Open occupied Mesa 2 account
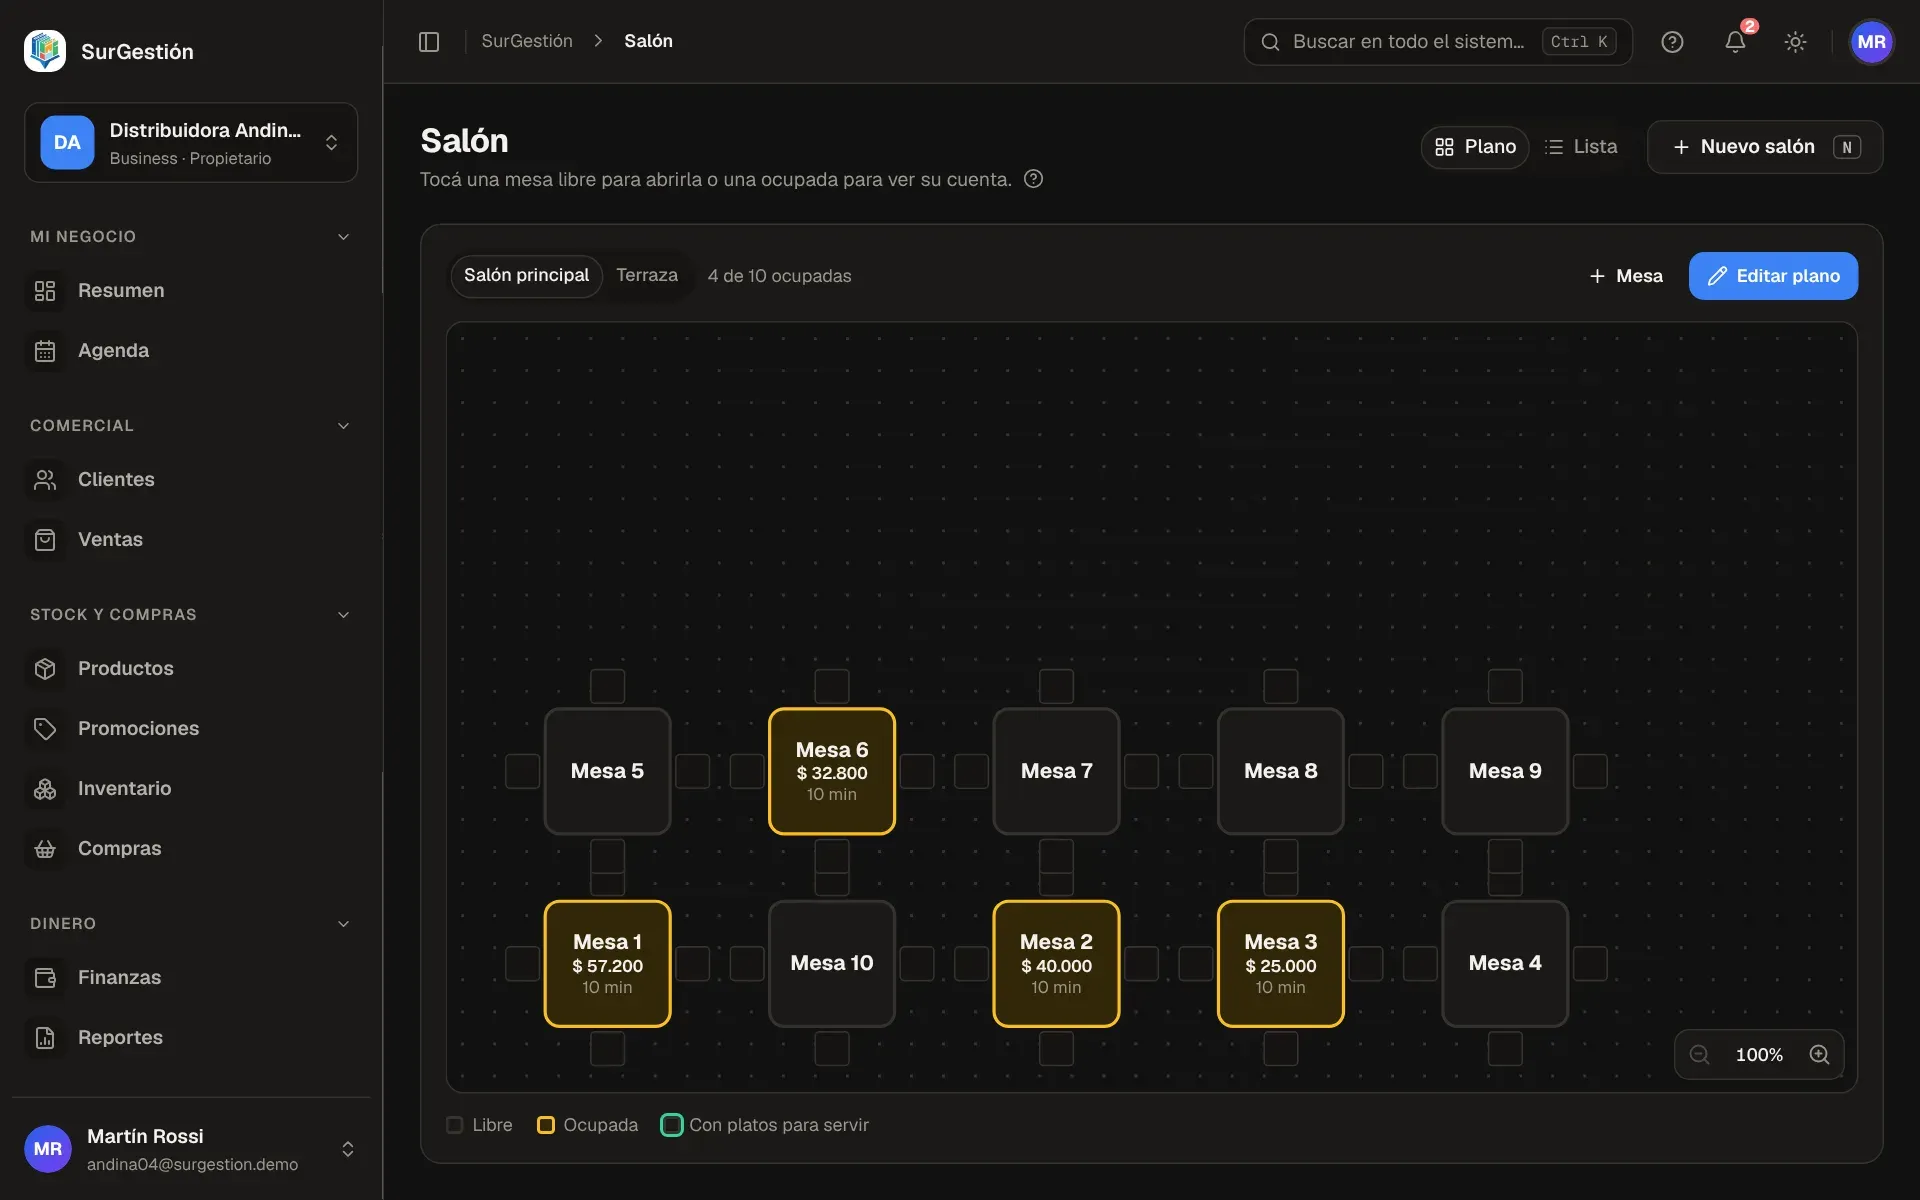This screenshot has width=1920, height=1200. tap(1056, 964)
